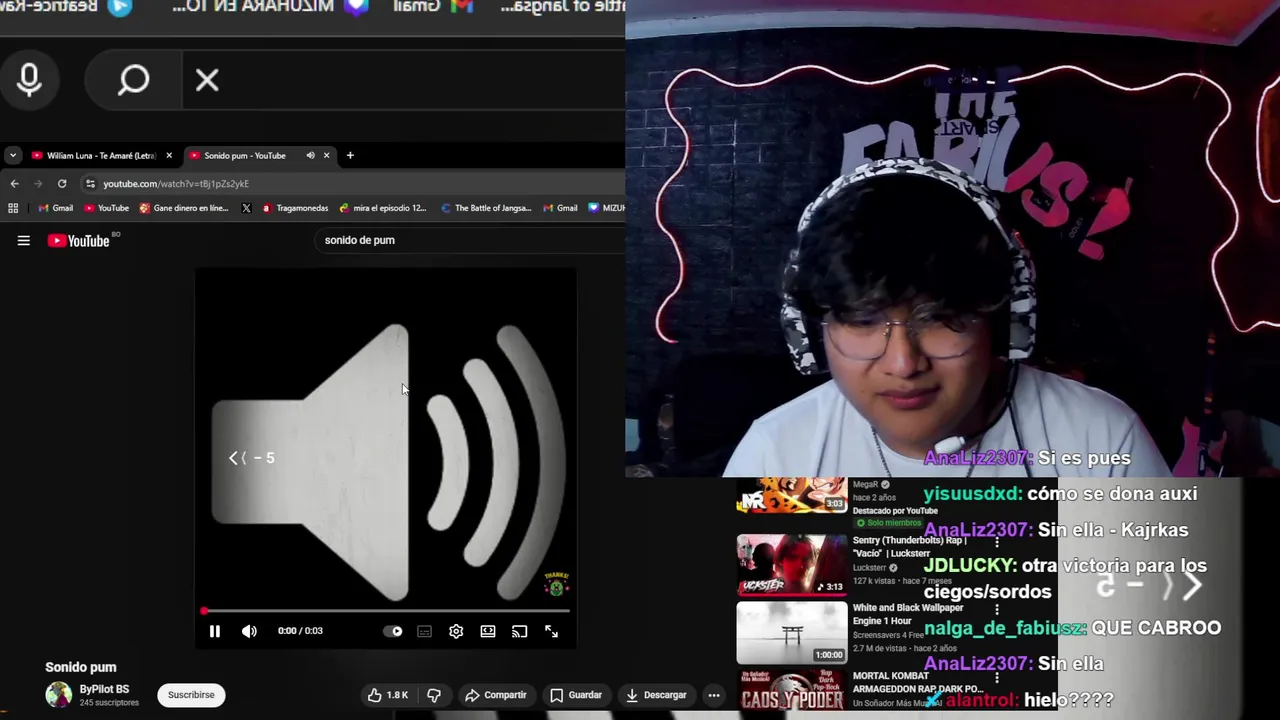Pause the Sonido pum video

214,631
